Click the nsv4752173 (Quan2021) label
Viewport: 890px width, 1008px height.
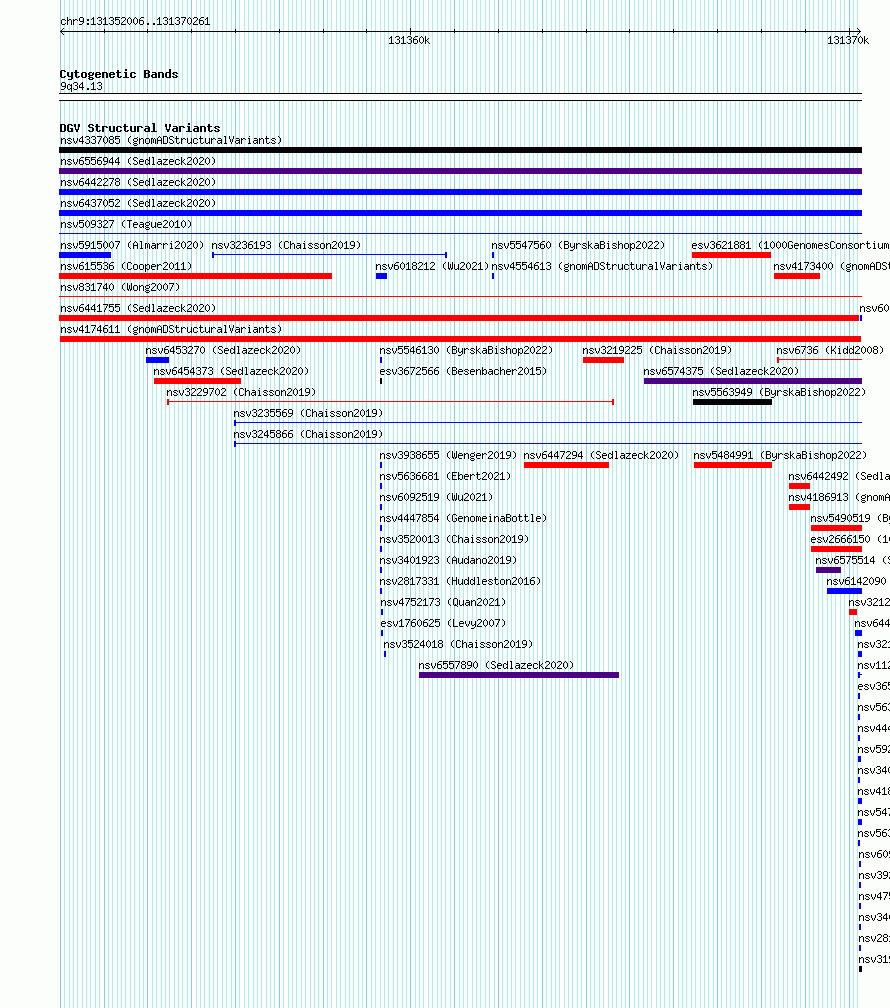click(443, 602)
